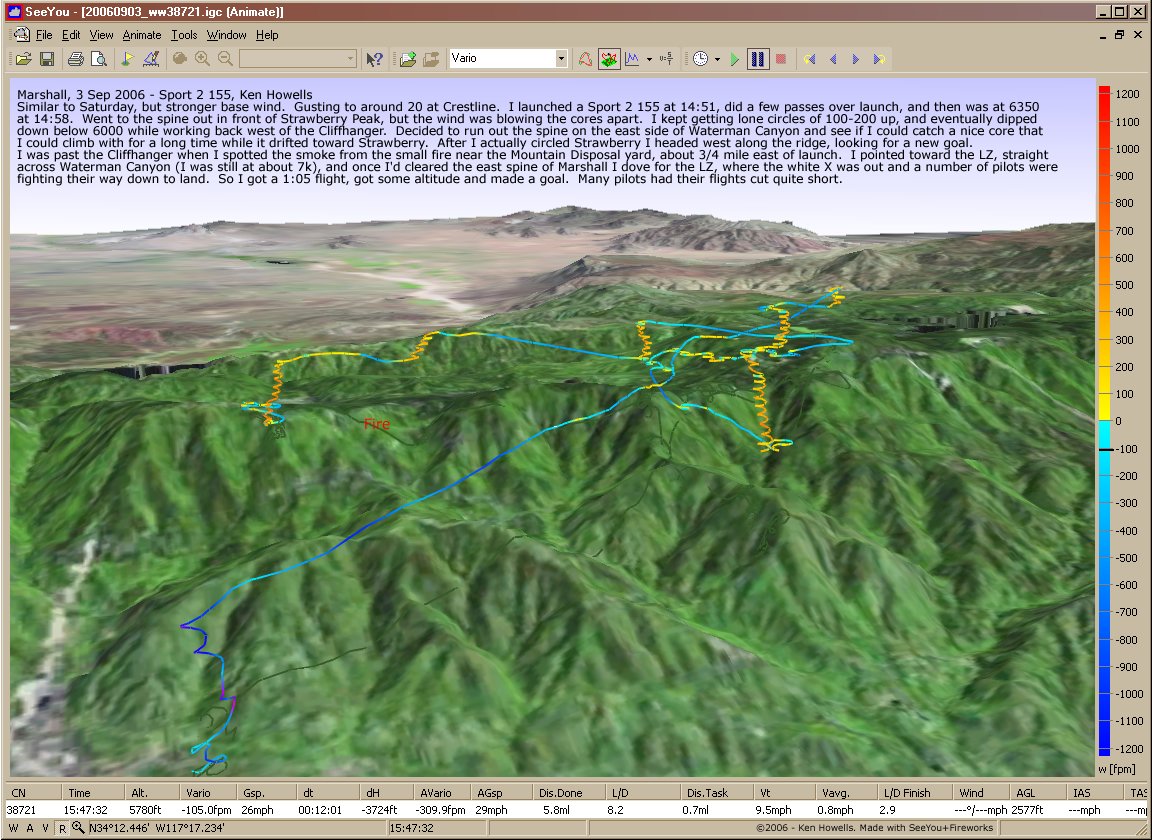Toggle the R button in status bar
The height and width of the screenshot is (840, 1152).
tap(61, 828)
